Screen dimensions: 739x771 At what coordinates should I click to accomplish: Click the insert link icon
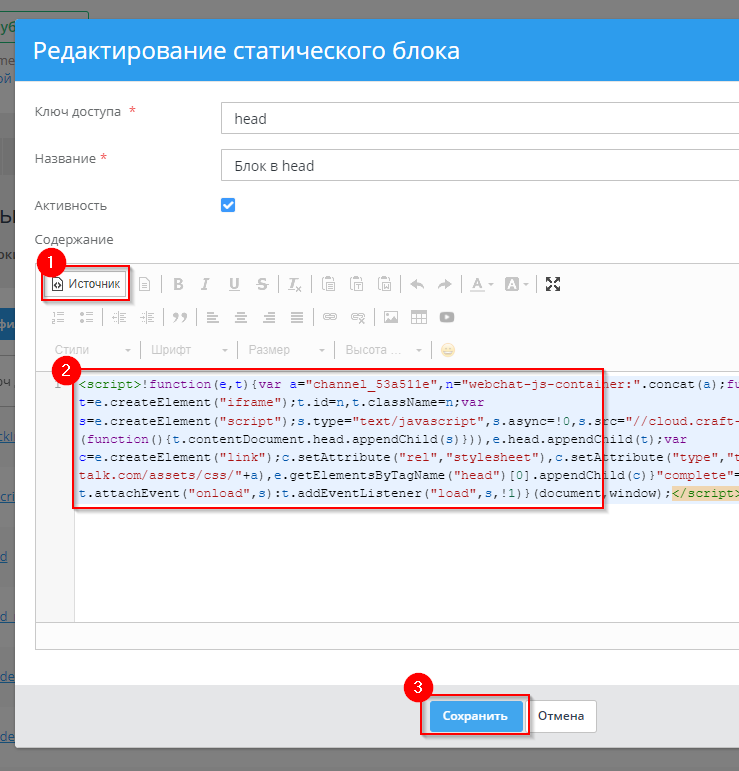click(x=329, y=317)
